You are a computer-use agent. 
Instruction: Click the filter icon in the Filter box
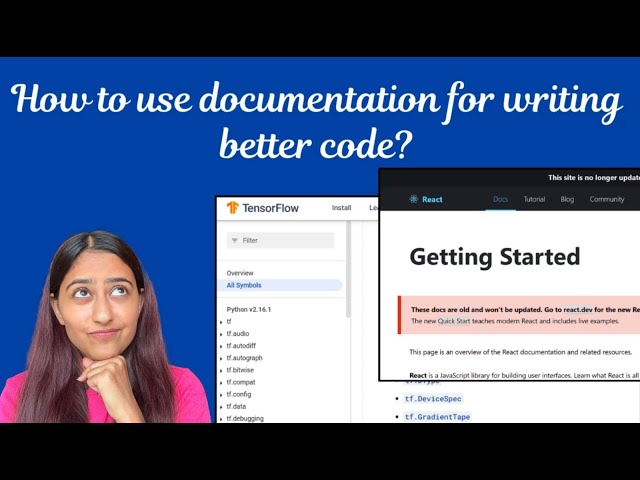pyautogui.click(x=235, y=240)
